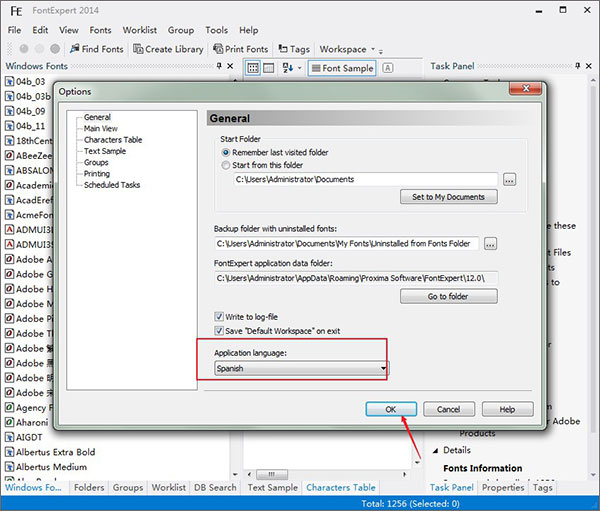The image size is (600, 511).
Task: Open the Application language dropdown
Action: (x=302, y=368)
